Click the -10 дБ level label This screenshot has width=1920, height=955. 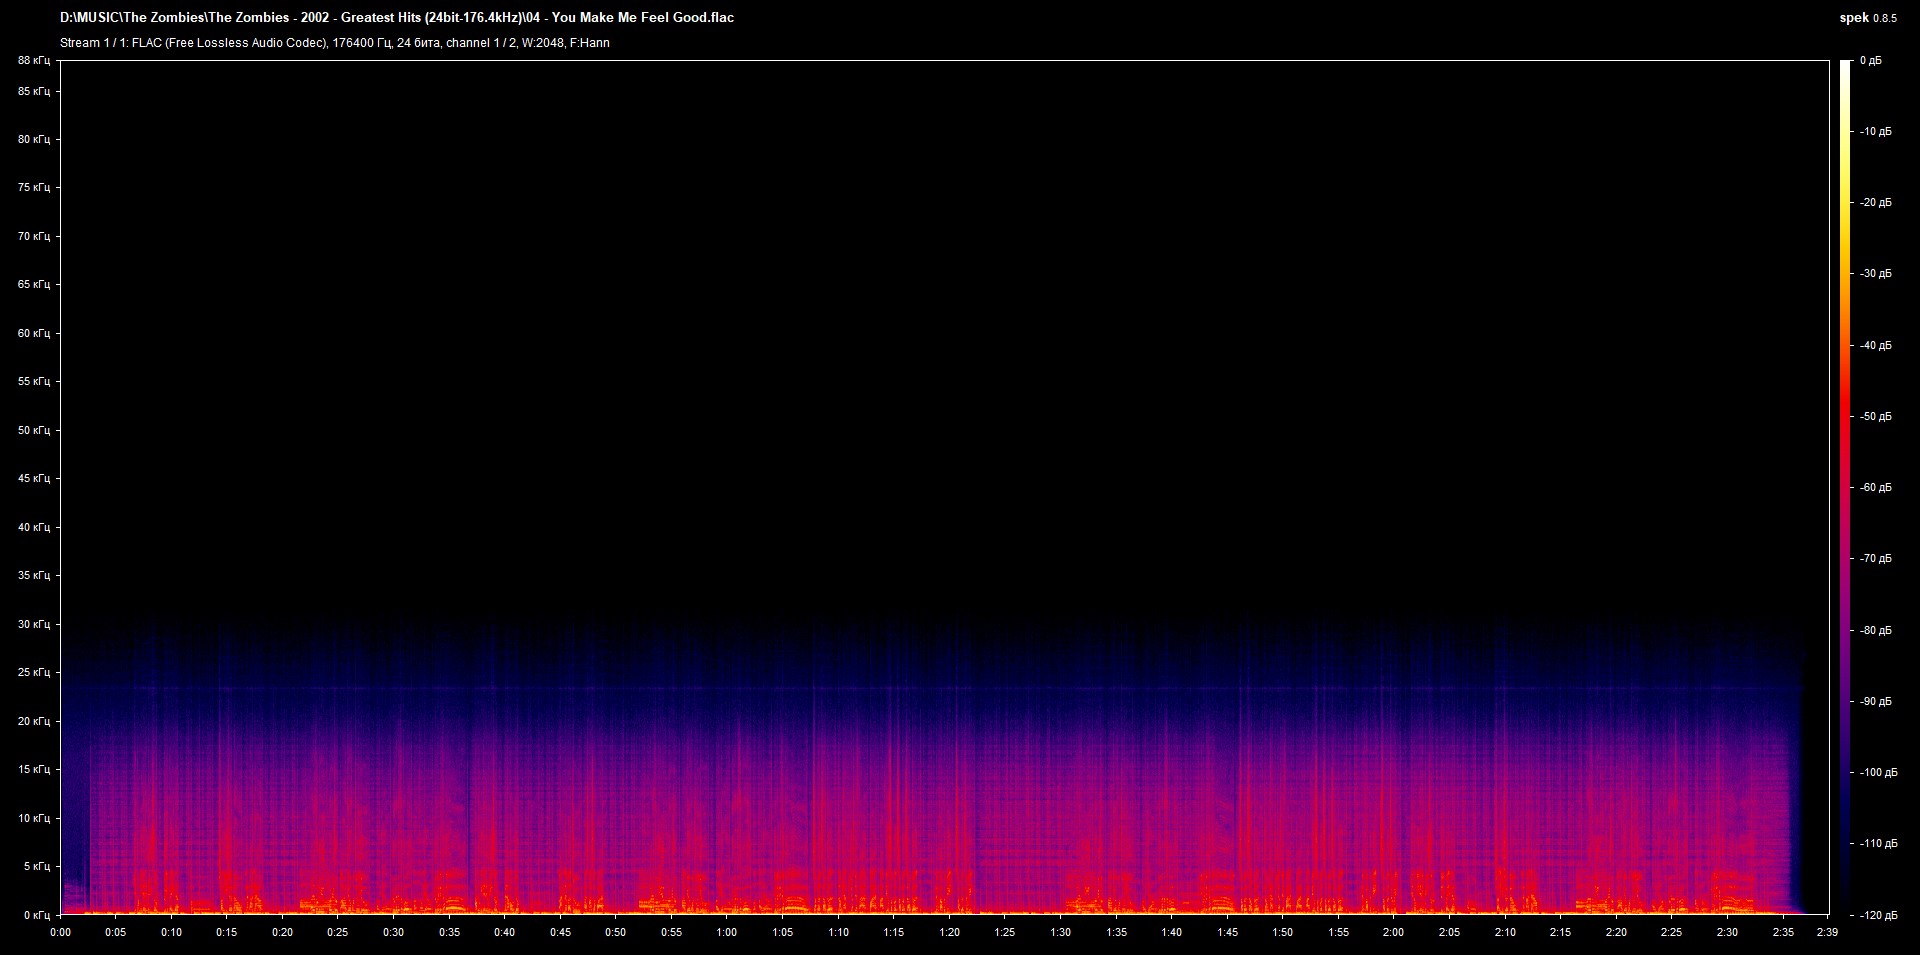click(1876, 131)
